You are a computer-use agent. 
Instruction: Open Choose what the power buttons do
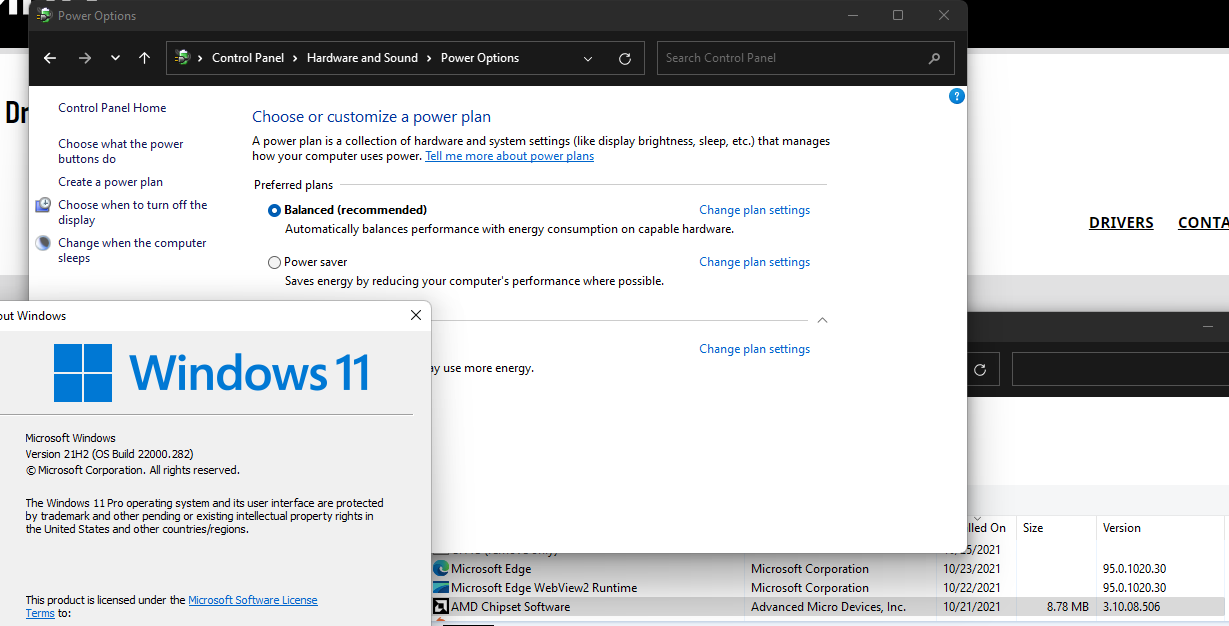121,151
